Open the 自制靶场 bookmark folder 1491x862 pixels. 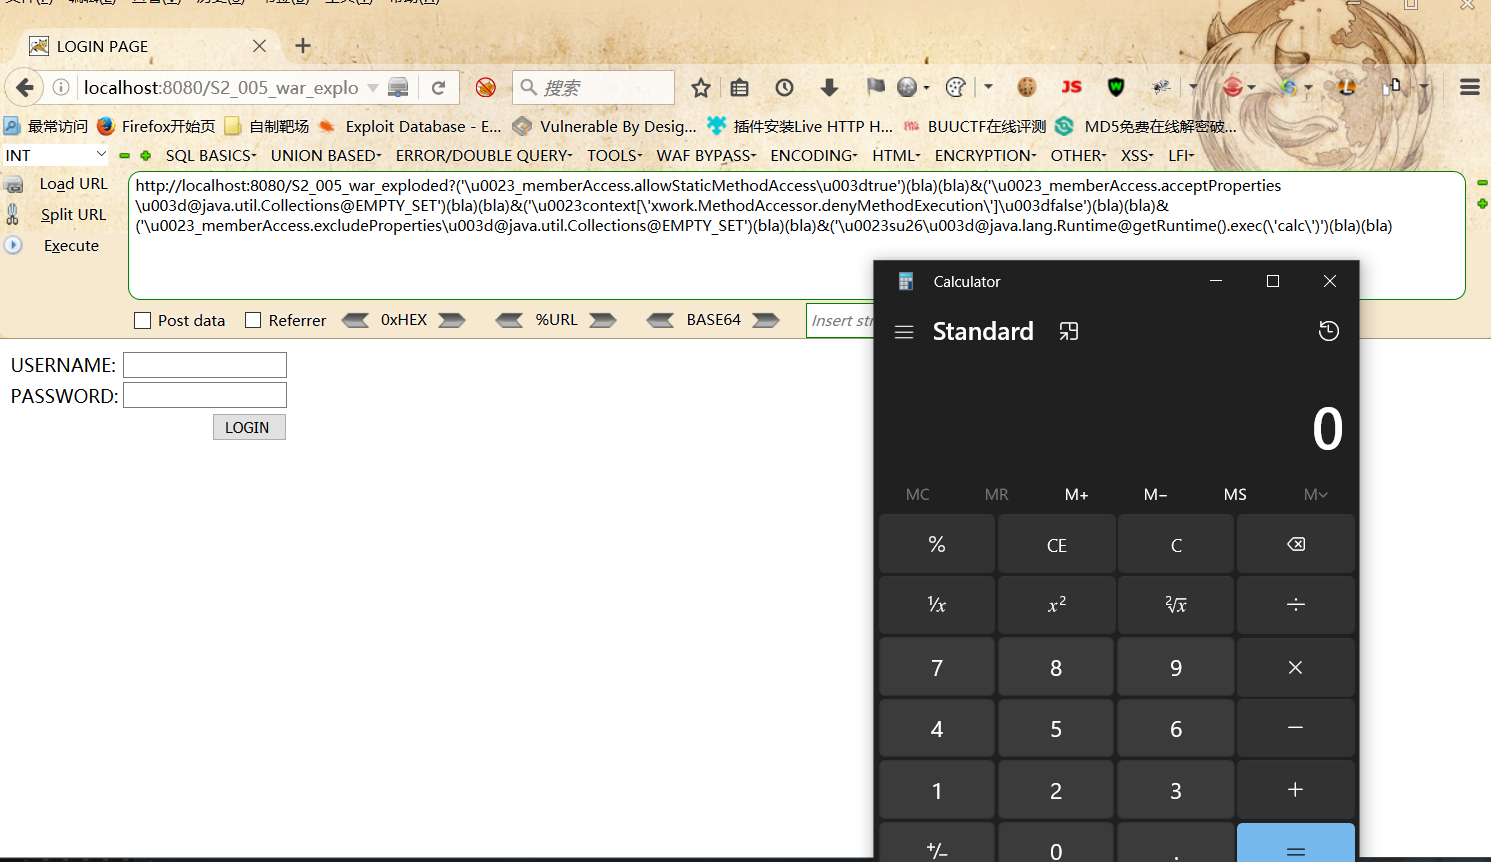click(268, 126)
